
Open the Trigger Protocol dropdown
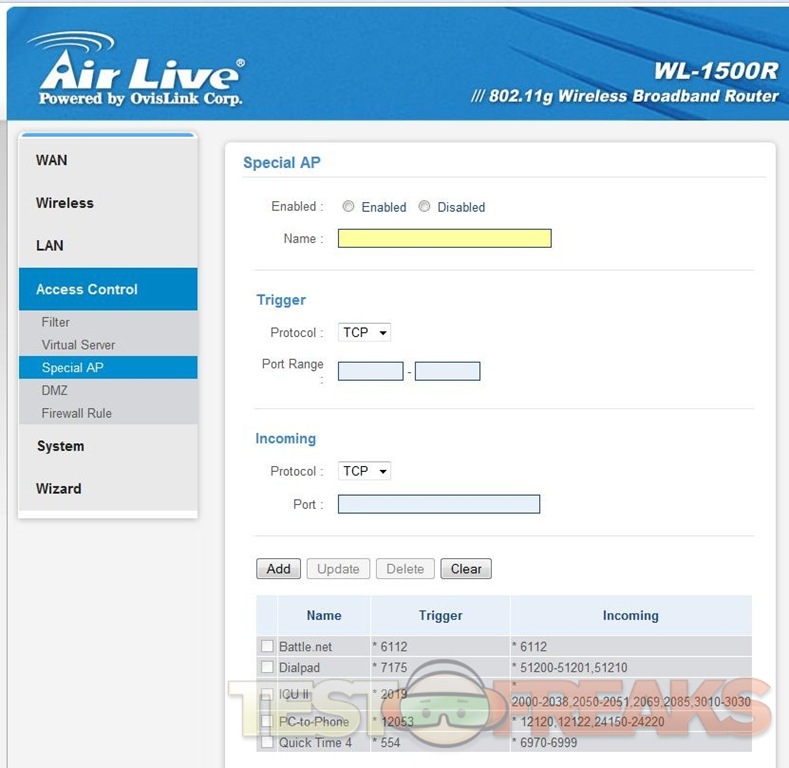coord(364,332)
